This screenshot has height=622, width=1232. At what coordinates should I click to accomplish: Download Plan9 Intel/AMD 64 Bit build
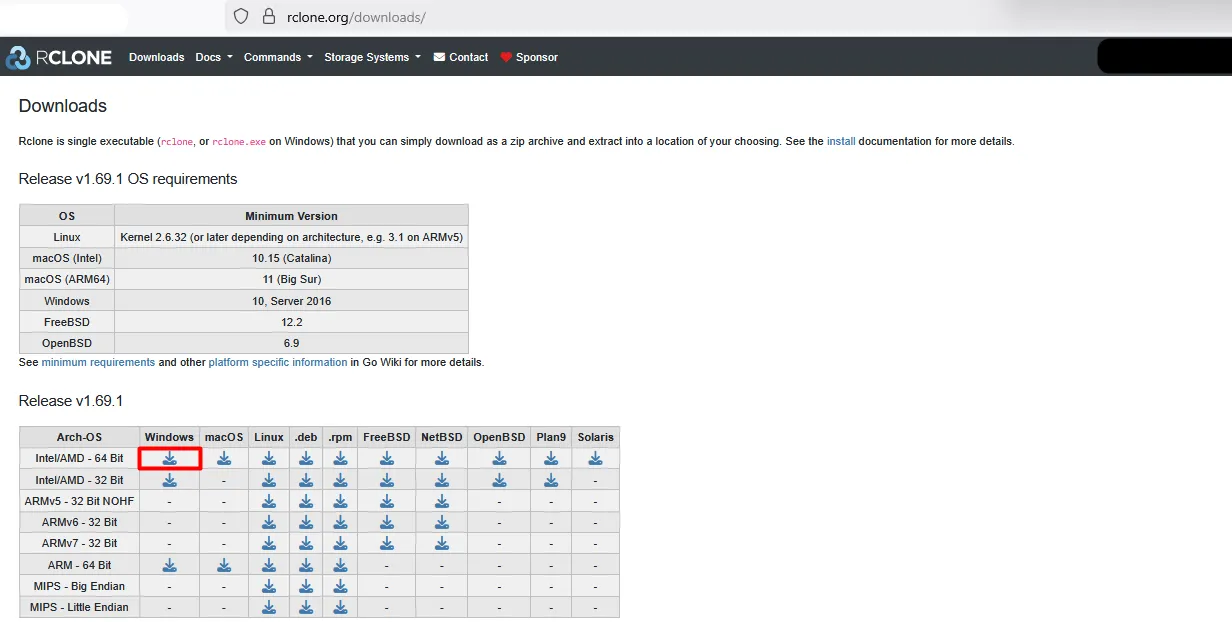551,458
